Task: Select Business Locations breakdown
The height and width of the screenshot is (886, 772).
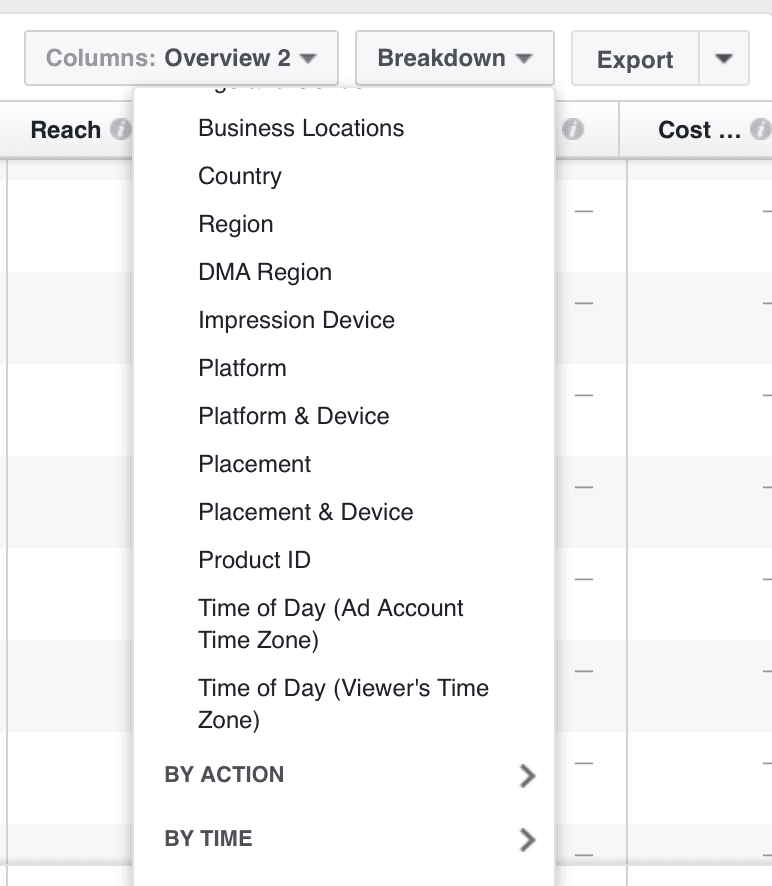Action: [301, 128]
